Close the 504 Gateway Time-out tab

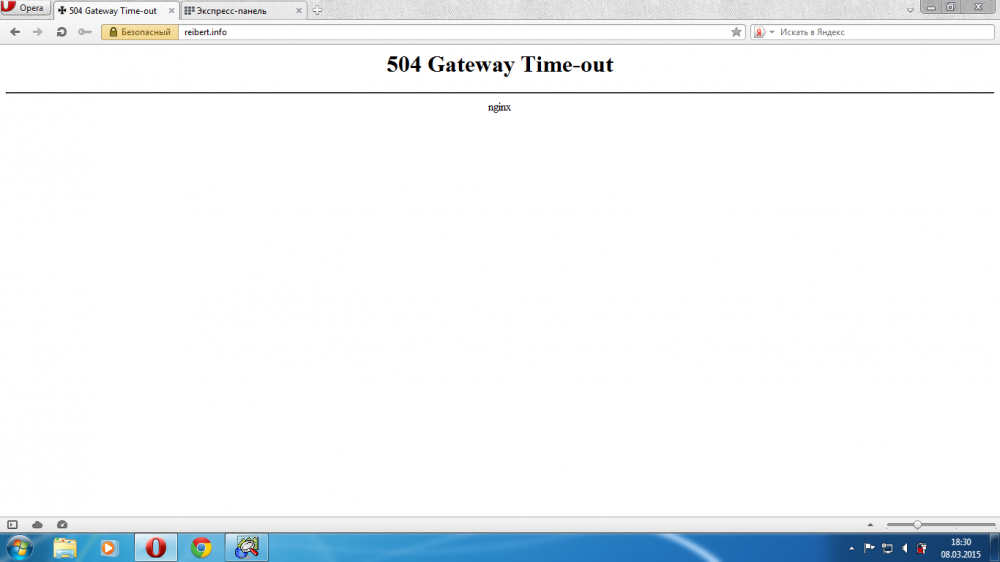coord(171,11)
